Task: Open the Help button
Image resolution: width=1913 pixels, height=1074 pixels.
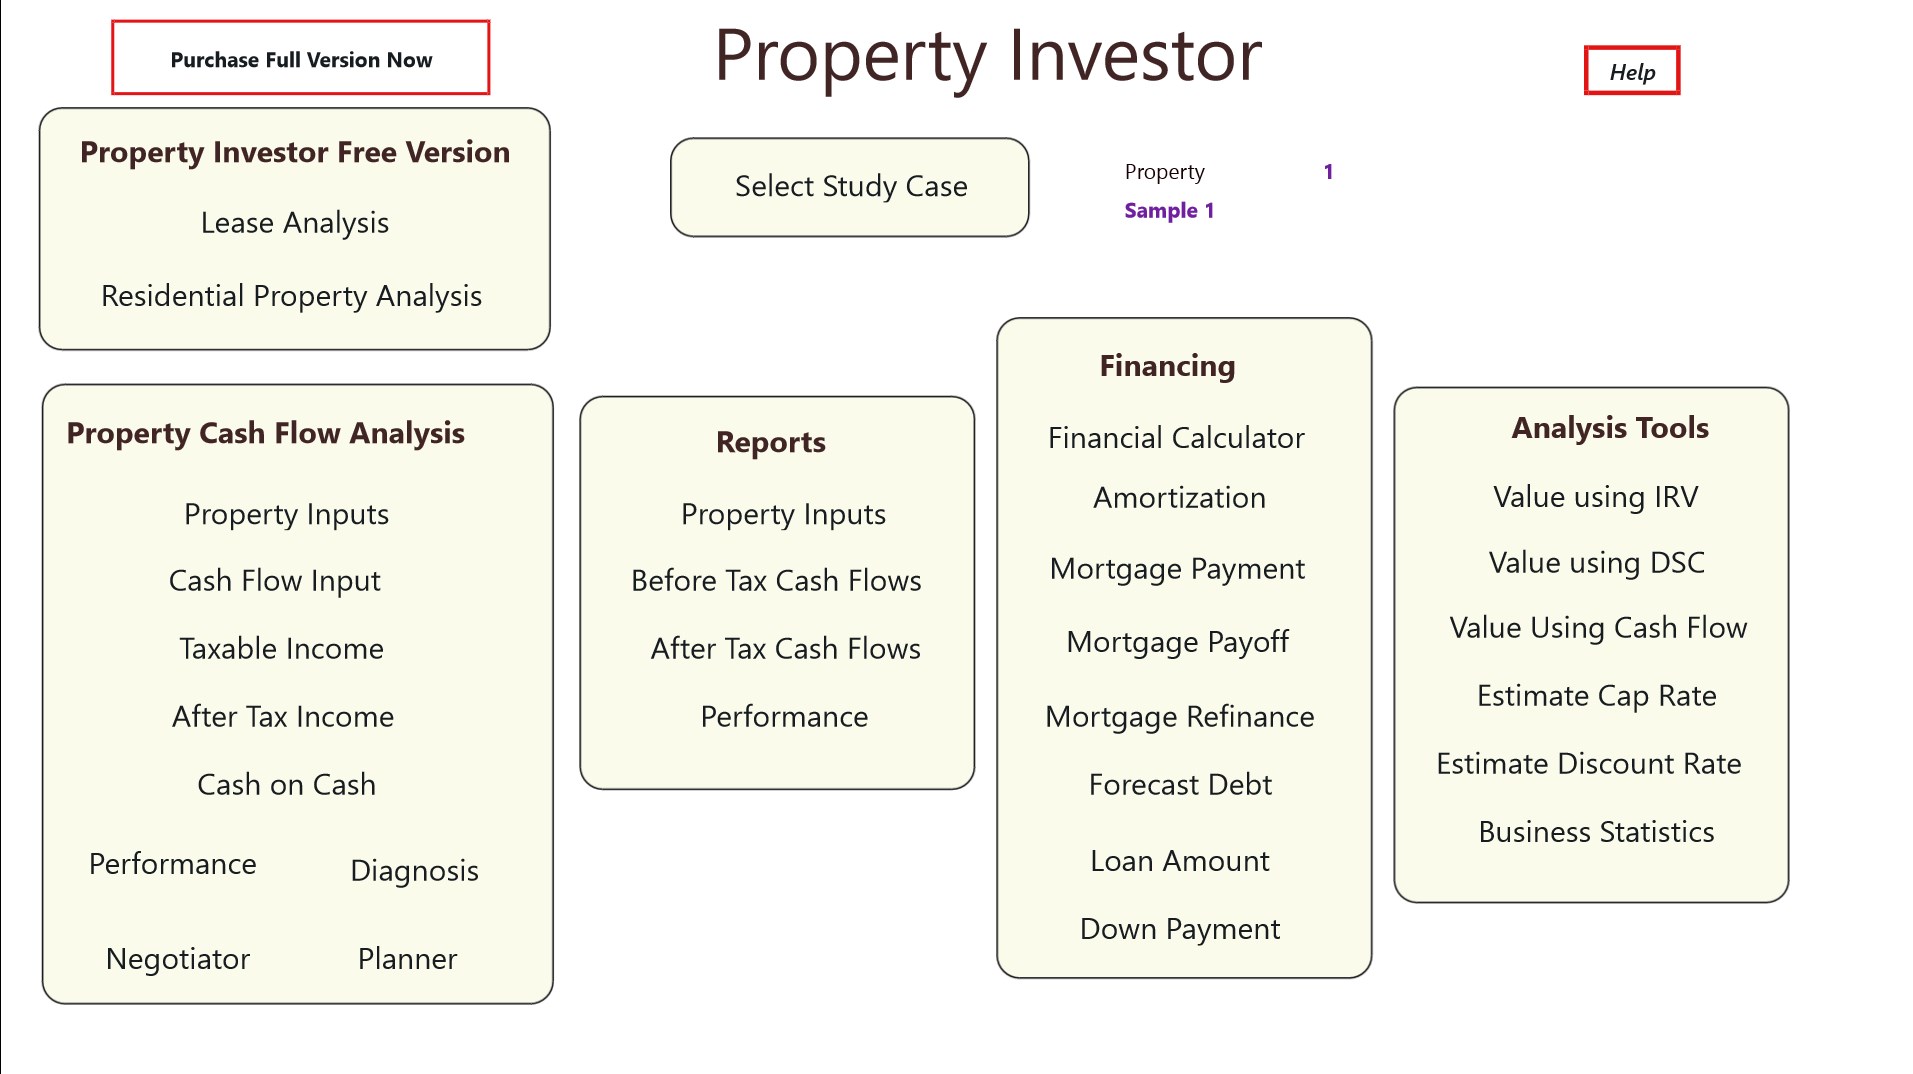Action: 1631,72
